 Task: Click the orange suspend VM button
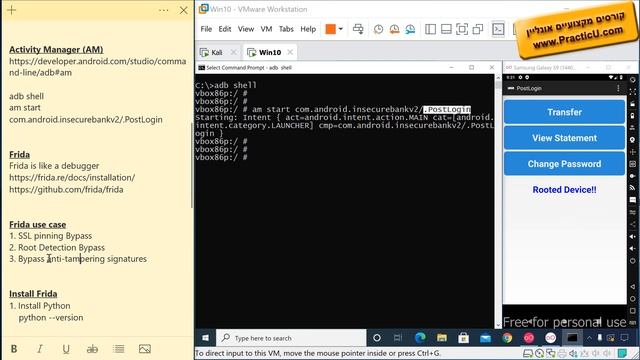(x=330, y=29)
